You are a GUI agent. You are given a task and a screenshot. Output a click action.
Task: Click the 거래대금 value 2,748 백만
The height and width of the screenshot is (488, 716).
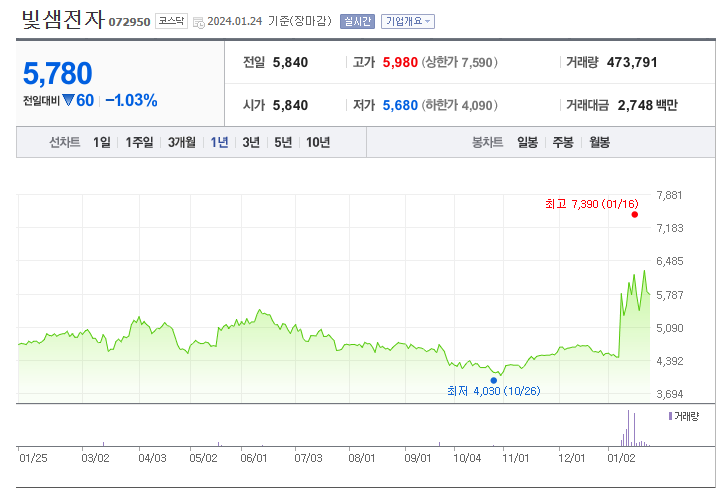[648, 105]
